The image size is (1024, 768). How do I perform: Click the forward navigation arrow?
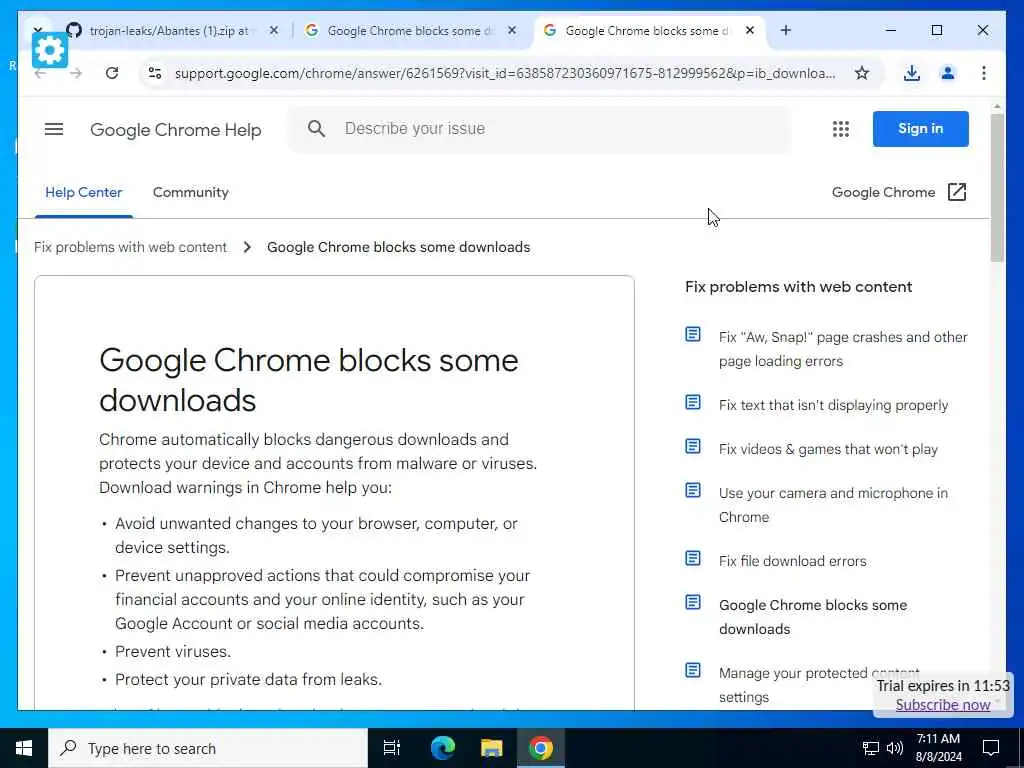coord(76,73)
